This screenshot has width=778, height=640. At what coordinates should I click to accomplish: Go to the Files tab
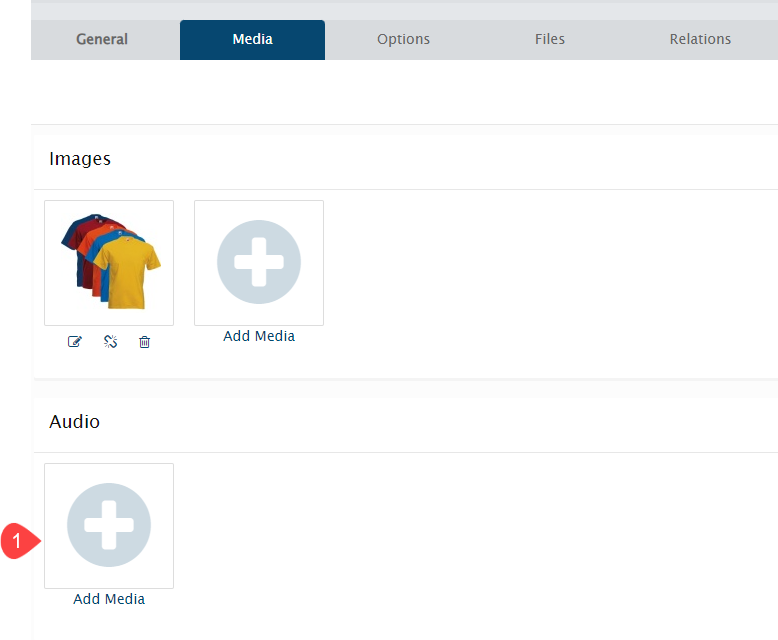550,39
